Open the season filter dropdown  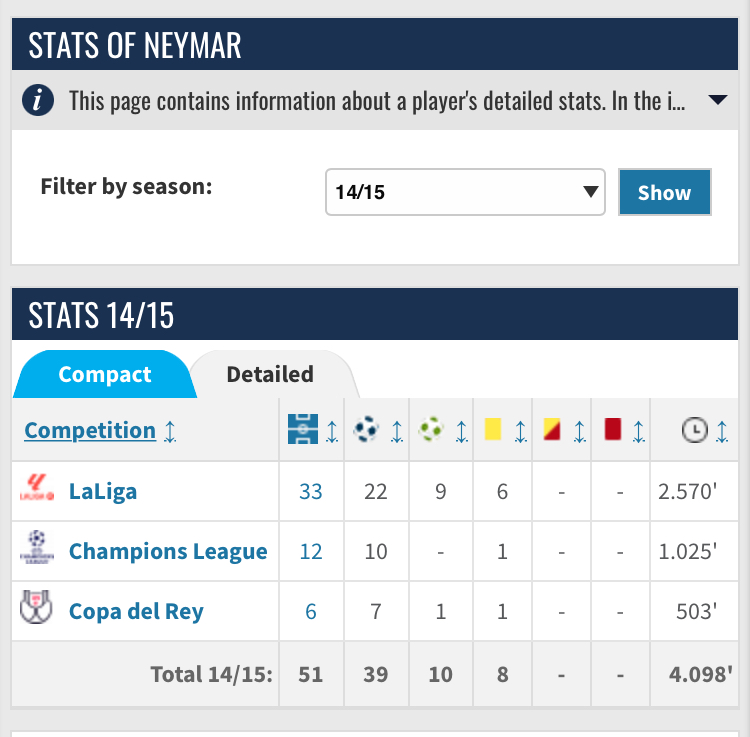[465, 192]
